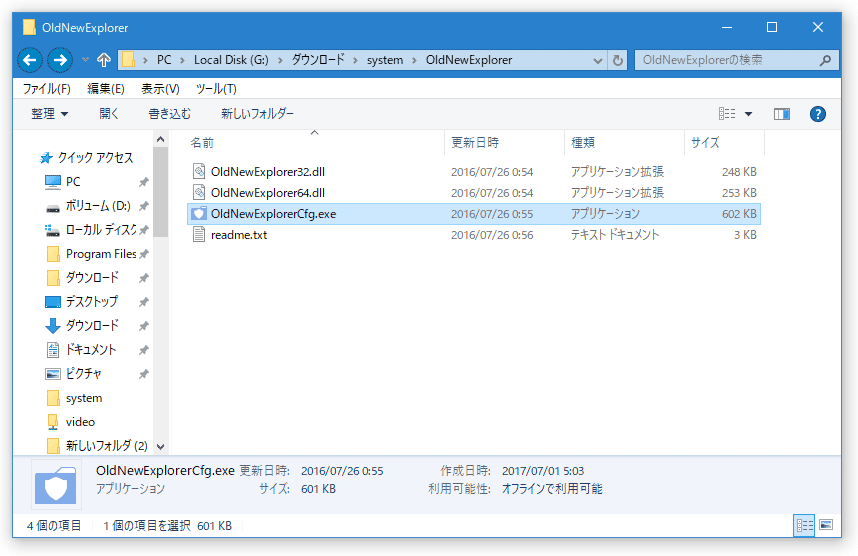
Task: Click the OldNewExplorerCfg.exe shield icon in list
Action: (x=199, y=213)
